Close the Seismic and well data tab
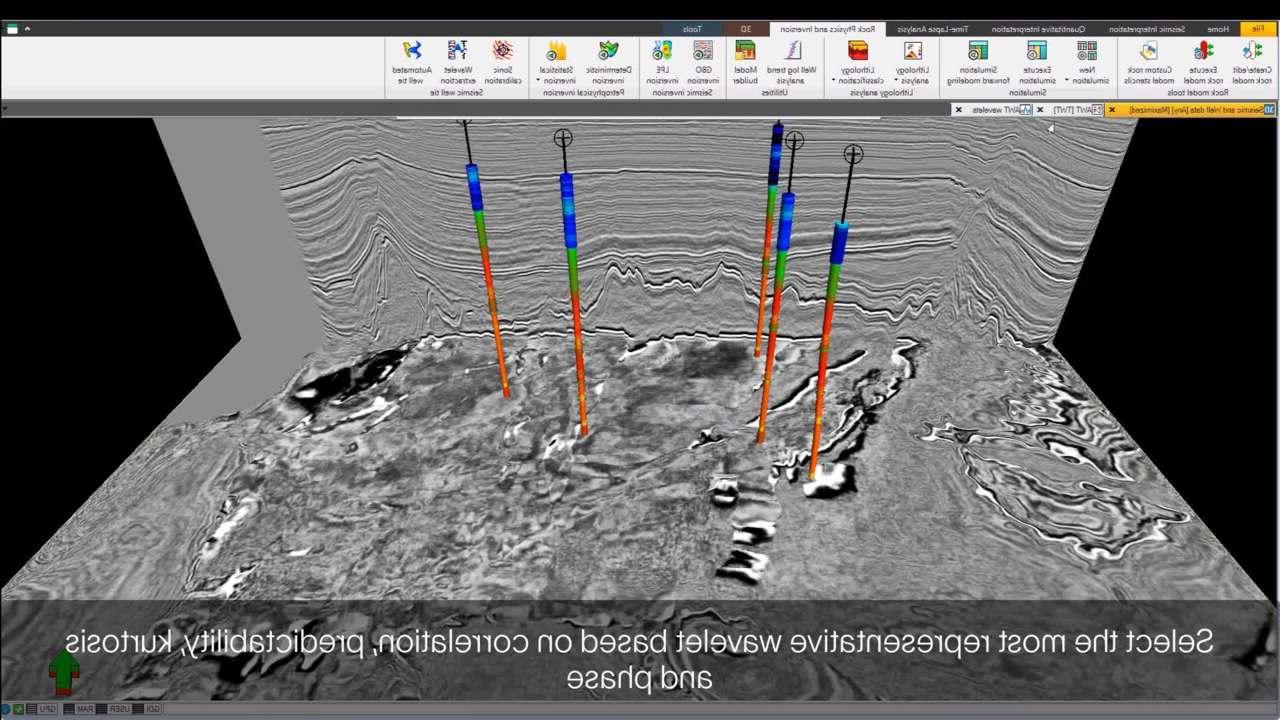Image resolution: width=1280 pixels, height=720 pixels. pyautogui.click(x=1112, y=109)
